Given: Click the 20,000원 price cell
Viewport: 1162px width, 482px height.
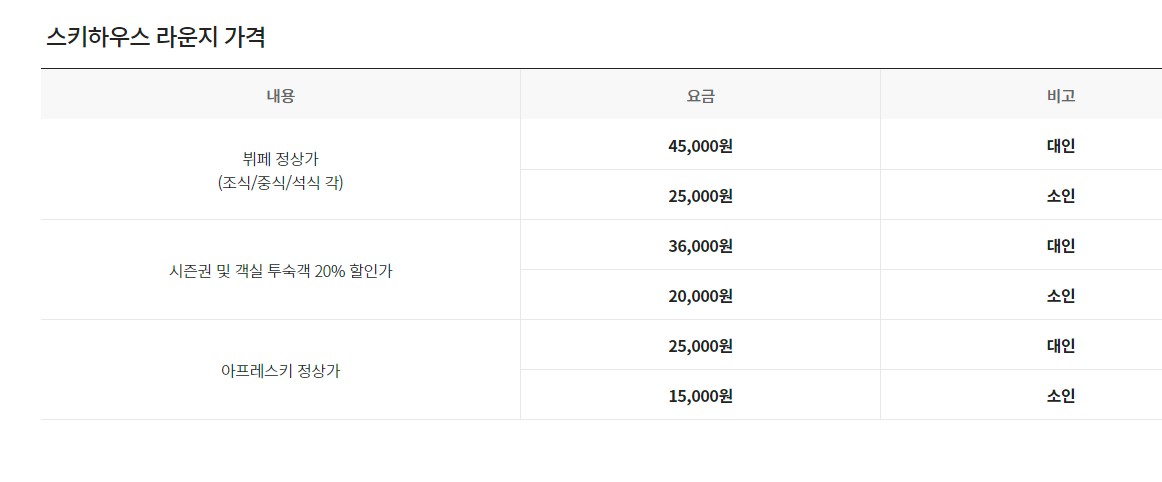Looking at the screenshot, I should [700, 296].
